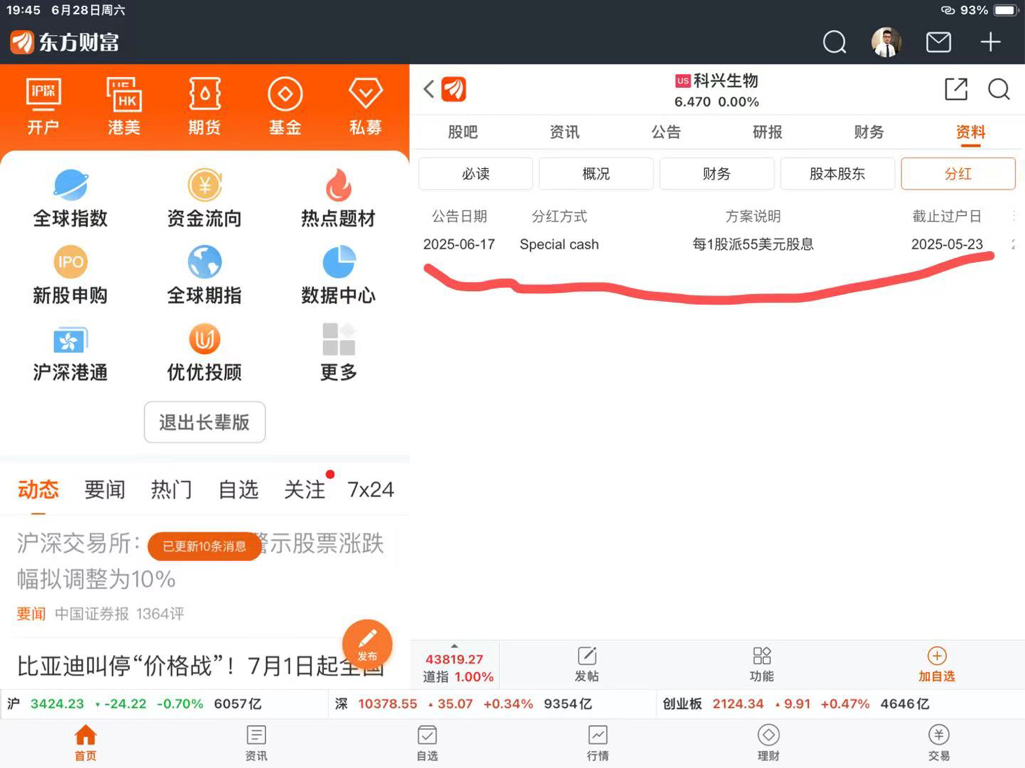This screenshot has width=1025, height=768.
Task: Open 新股申购 IPO subscription
Action: point(71,275)
